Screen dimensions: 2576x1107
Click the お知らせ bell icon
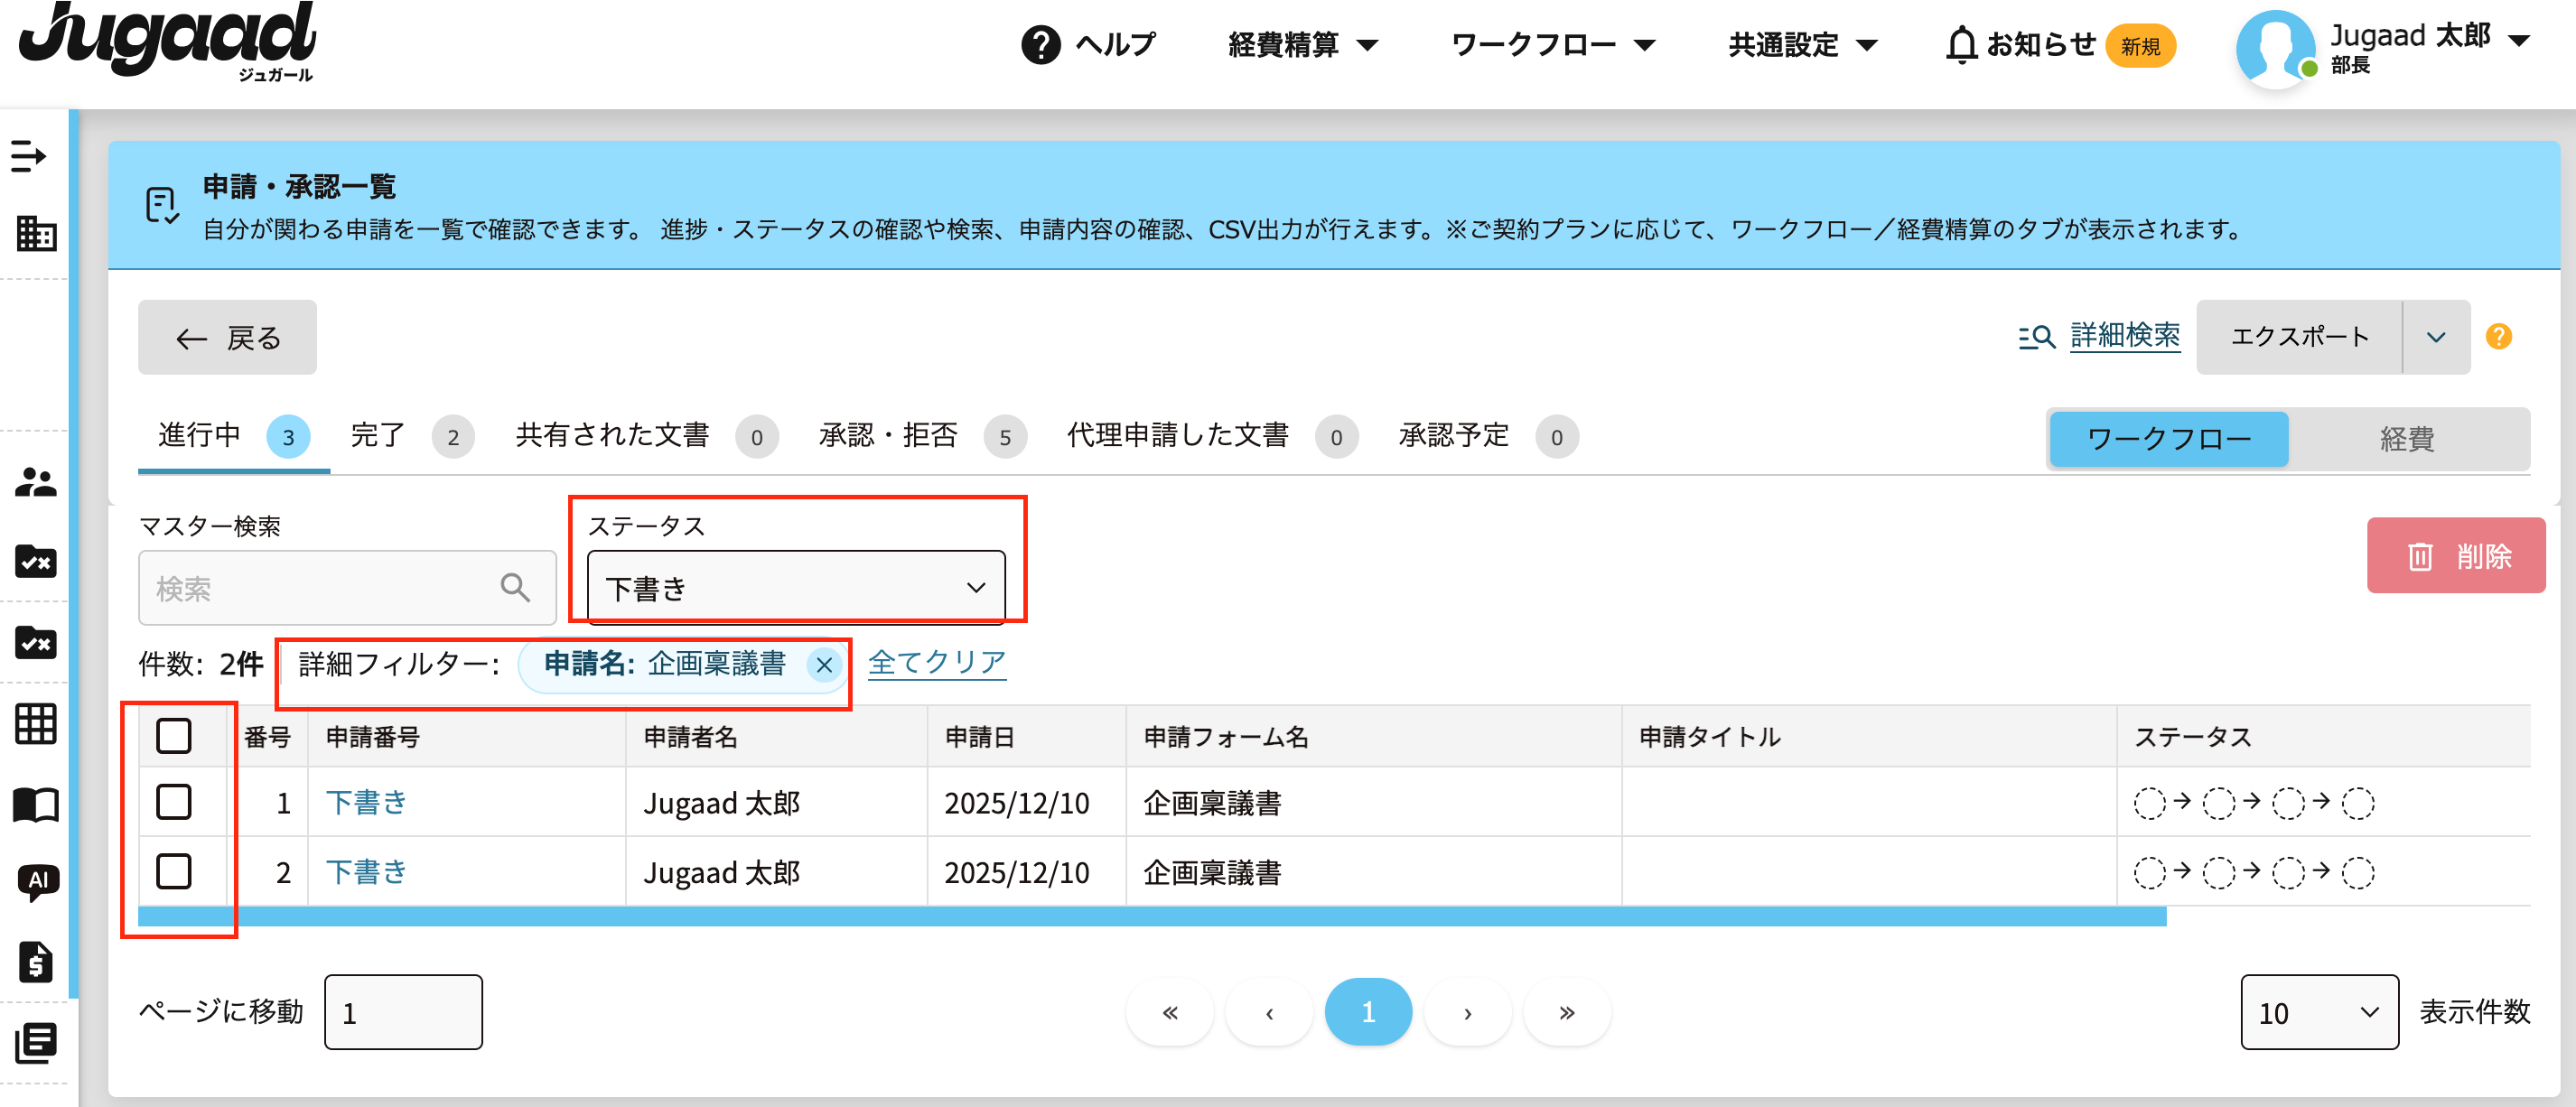pos(1961,45)
